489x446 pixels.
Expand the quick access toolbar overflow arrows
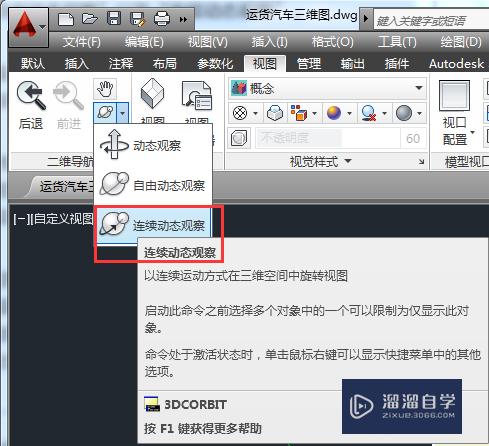pyautogui.click(x=183, y=20)
